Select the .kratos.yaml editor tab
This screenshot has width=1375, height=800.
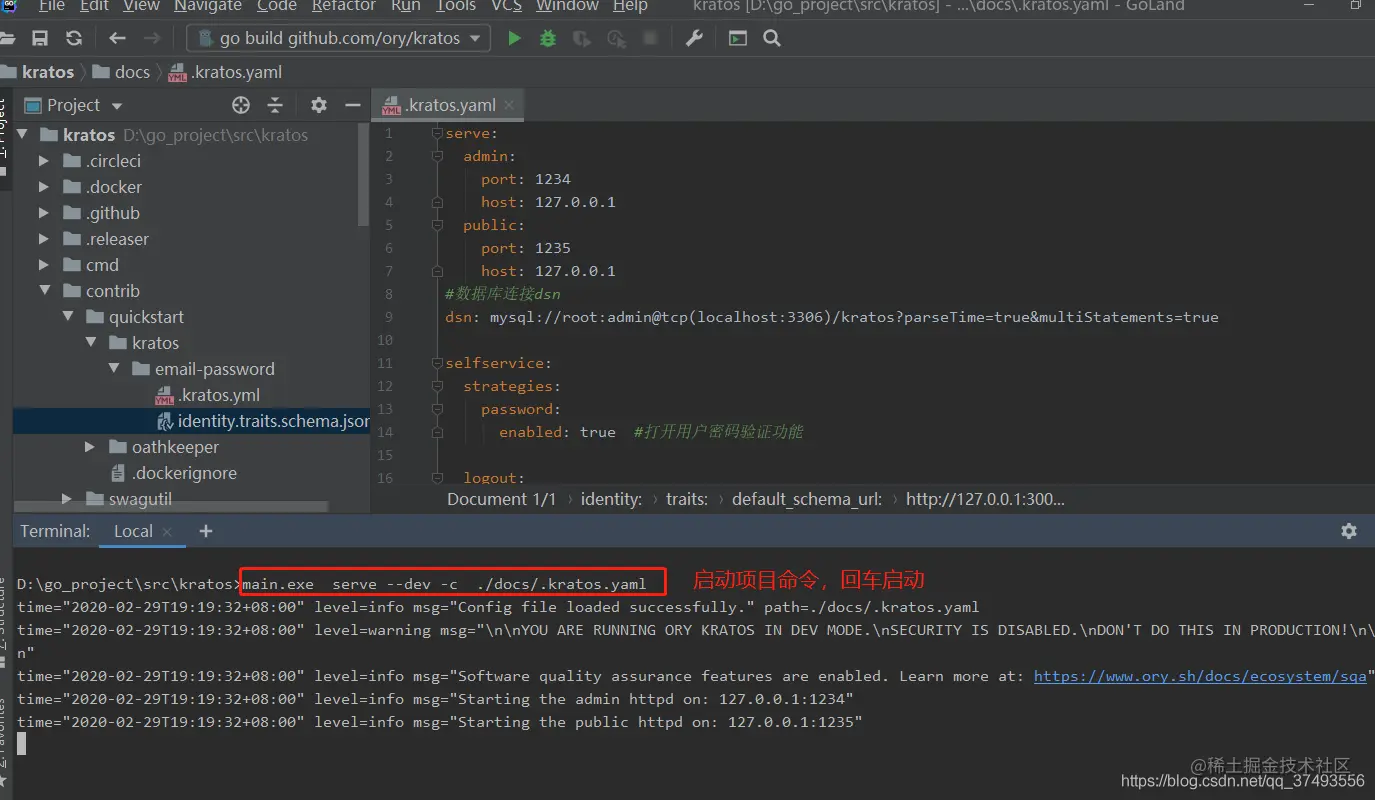(x=448, y=105)
